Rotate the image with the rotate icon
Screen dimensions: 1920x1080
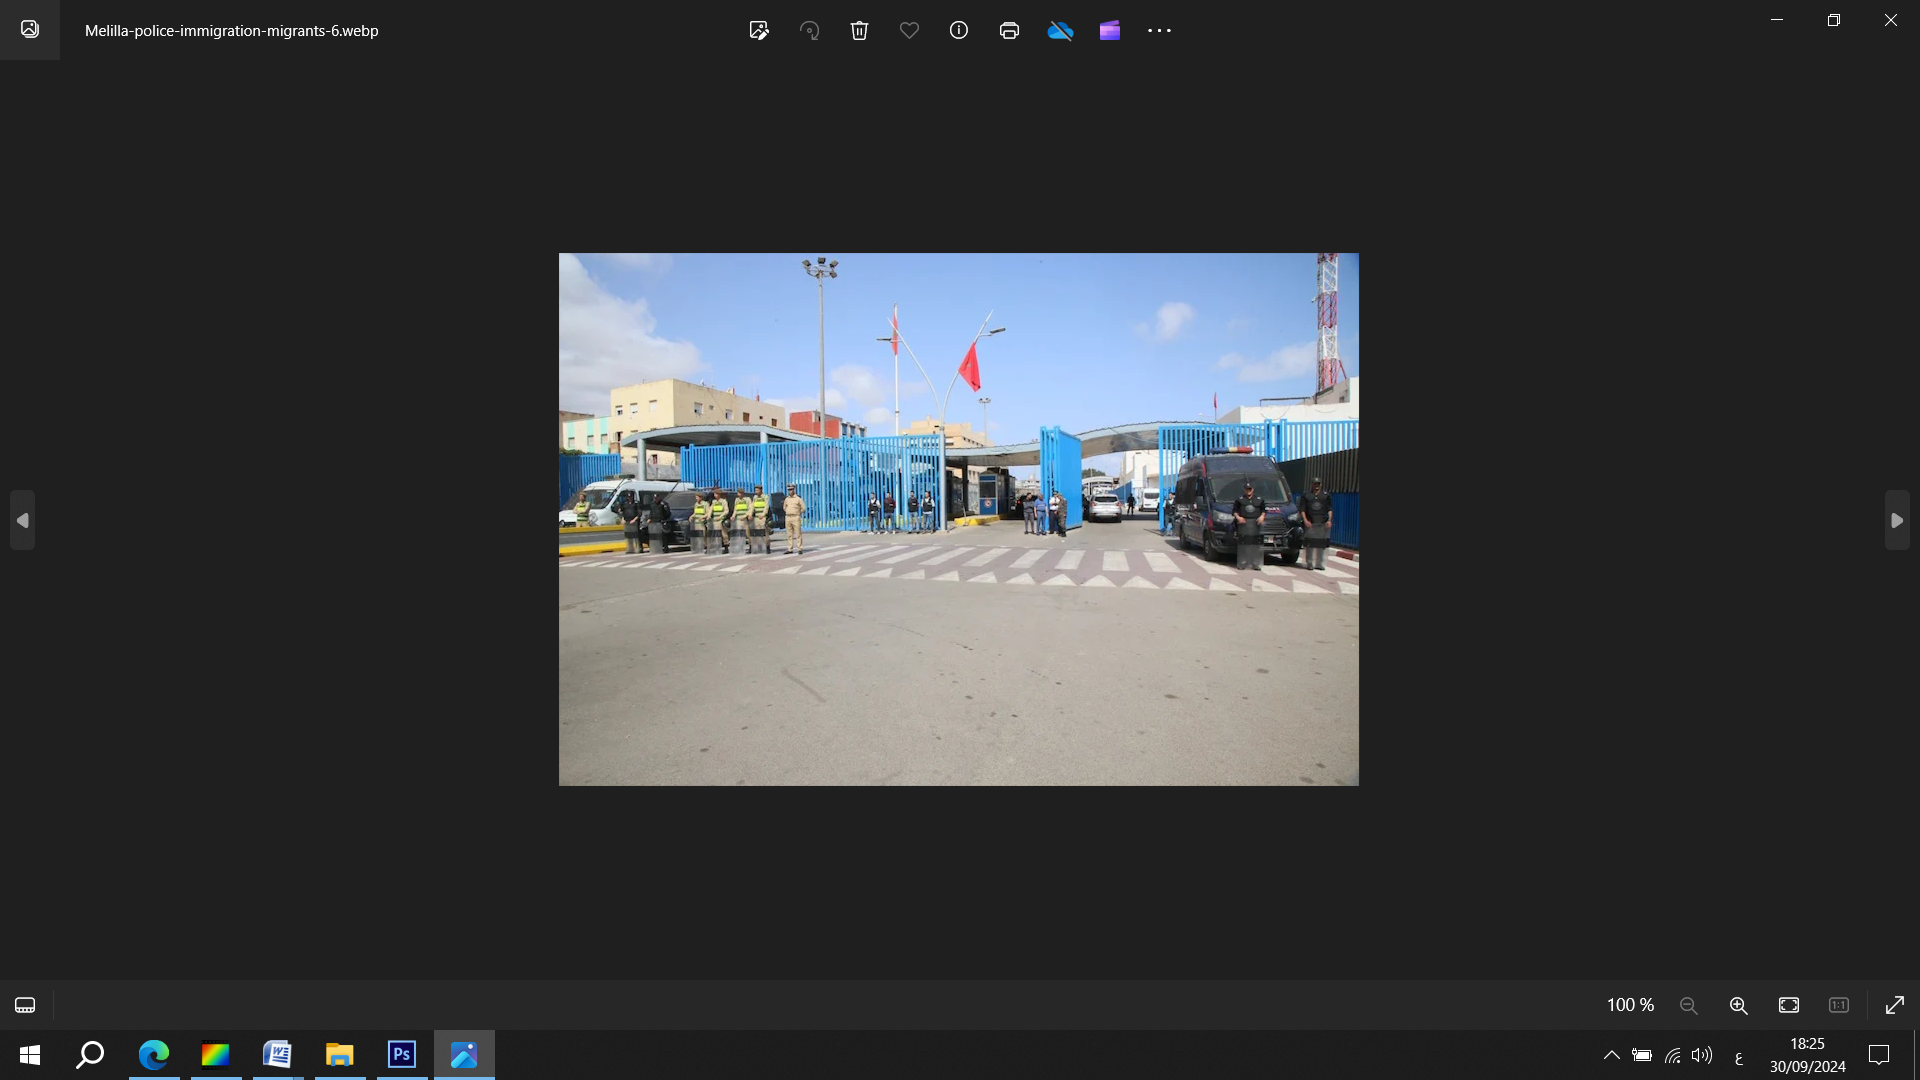[x=809, y=30]
